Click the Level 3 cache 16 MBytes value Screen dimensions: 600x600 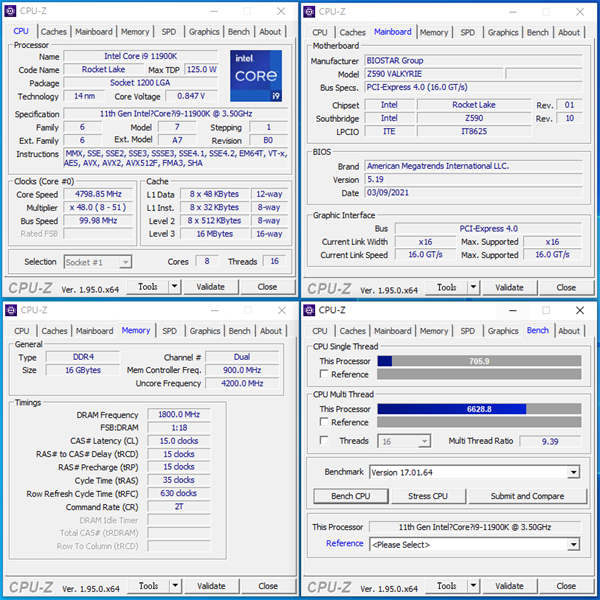click(x=215, y=233)
